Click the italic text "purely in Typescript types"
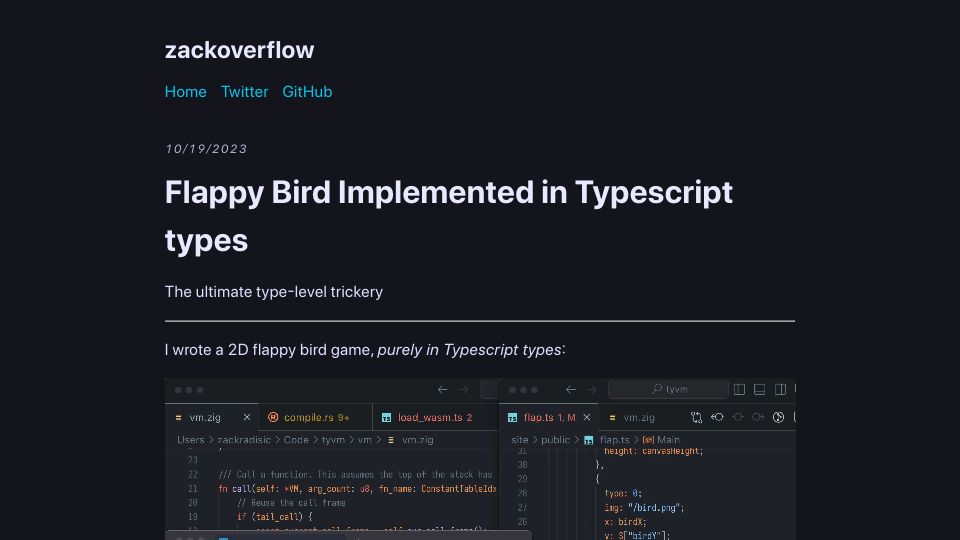 pos(469,350)
